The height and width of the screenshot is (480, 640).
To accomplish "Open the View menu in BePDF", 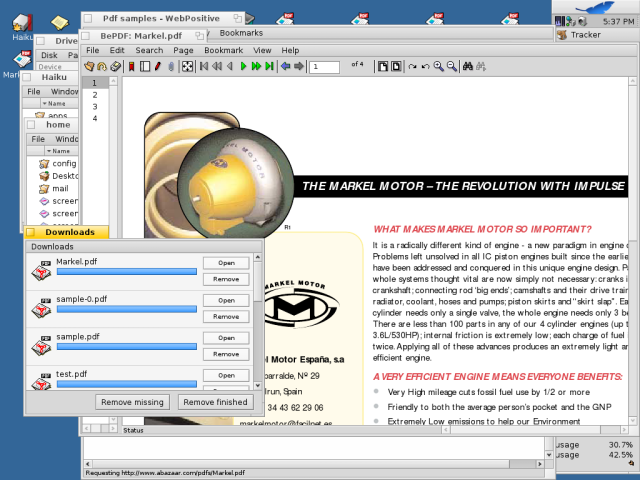I will coord(262,50).
